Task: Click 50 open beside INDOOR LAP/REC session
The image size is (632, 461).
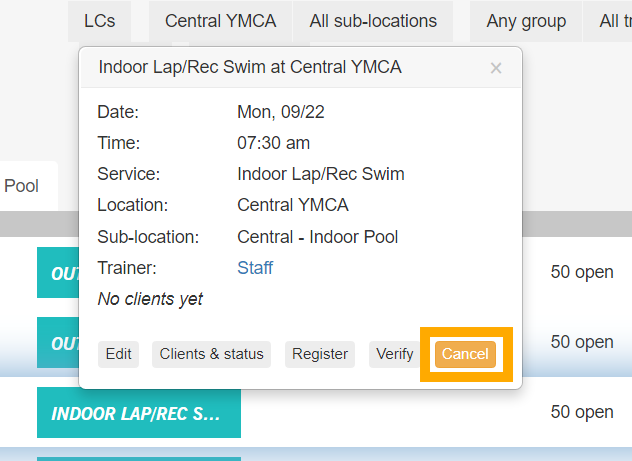Action: [x=582, y=412]
